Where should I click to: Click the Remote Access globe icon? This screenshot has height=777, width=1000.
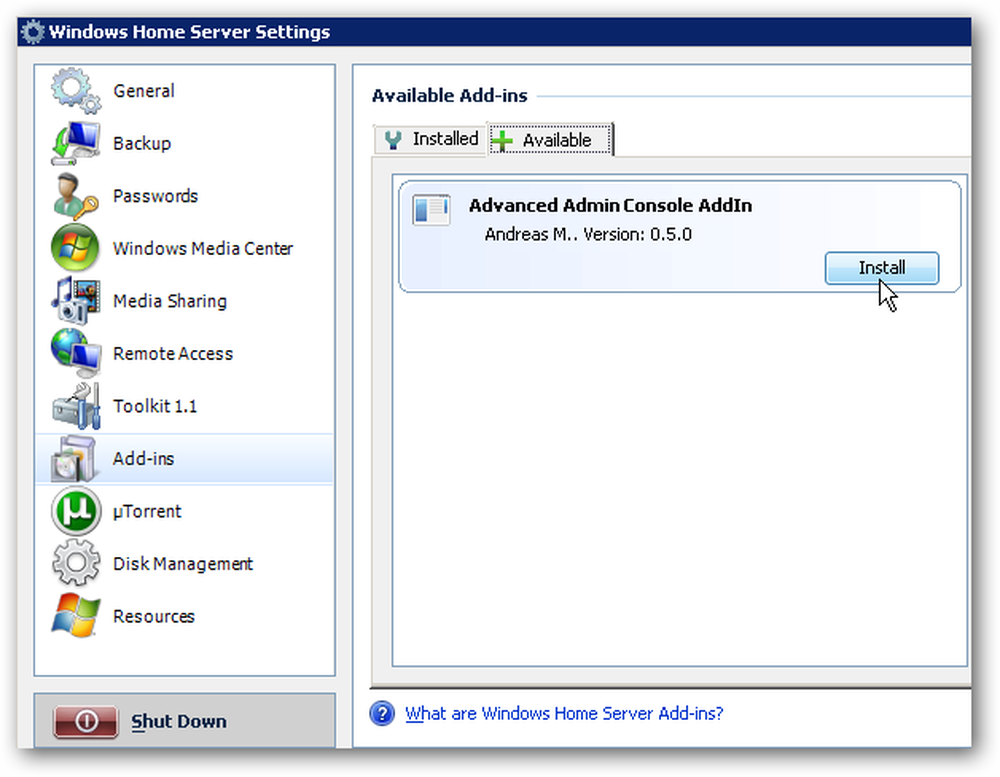coord(76,353)
